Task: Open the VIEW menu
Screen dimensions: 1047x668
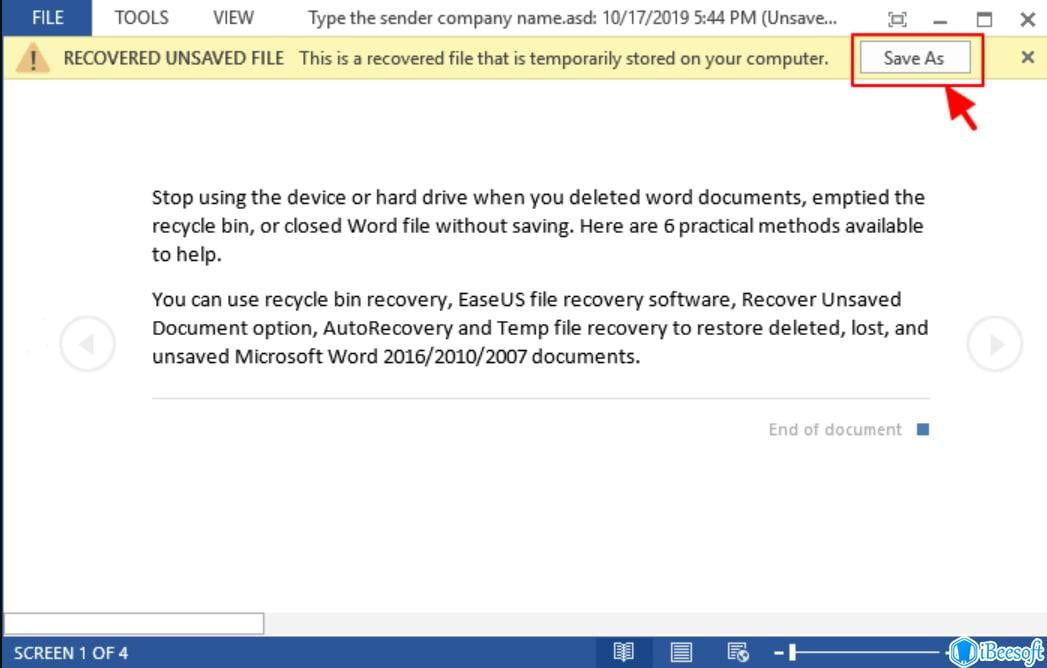Action: [233, 18]
